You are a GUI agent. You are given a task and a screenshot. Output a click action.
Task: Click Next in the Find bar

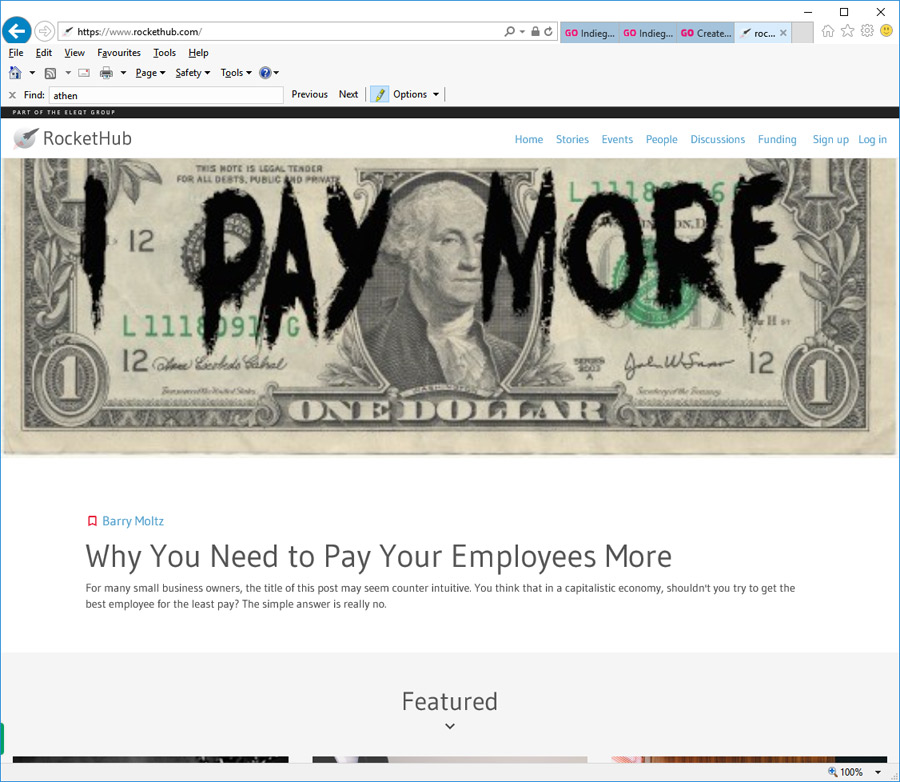click(348, 95)
